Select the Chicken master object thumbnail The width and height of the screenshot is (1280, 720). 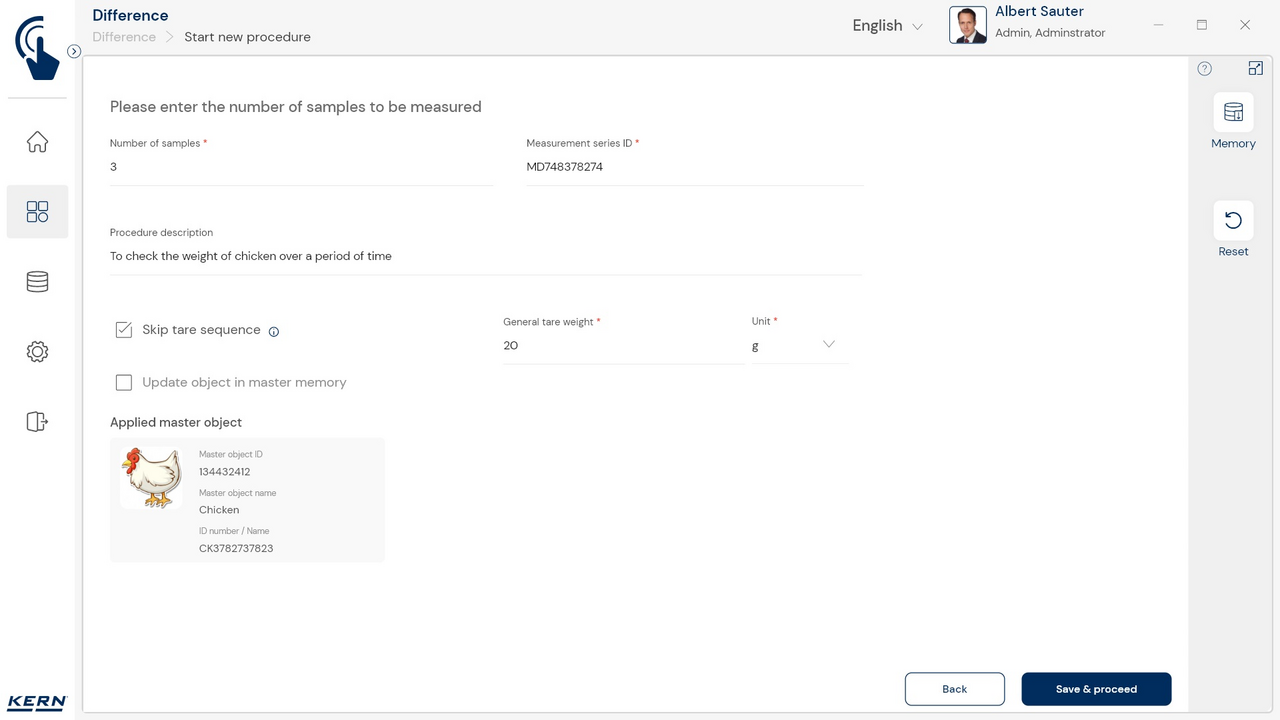point(151,478)
